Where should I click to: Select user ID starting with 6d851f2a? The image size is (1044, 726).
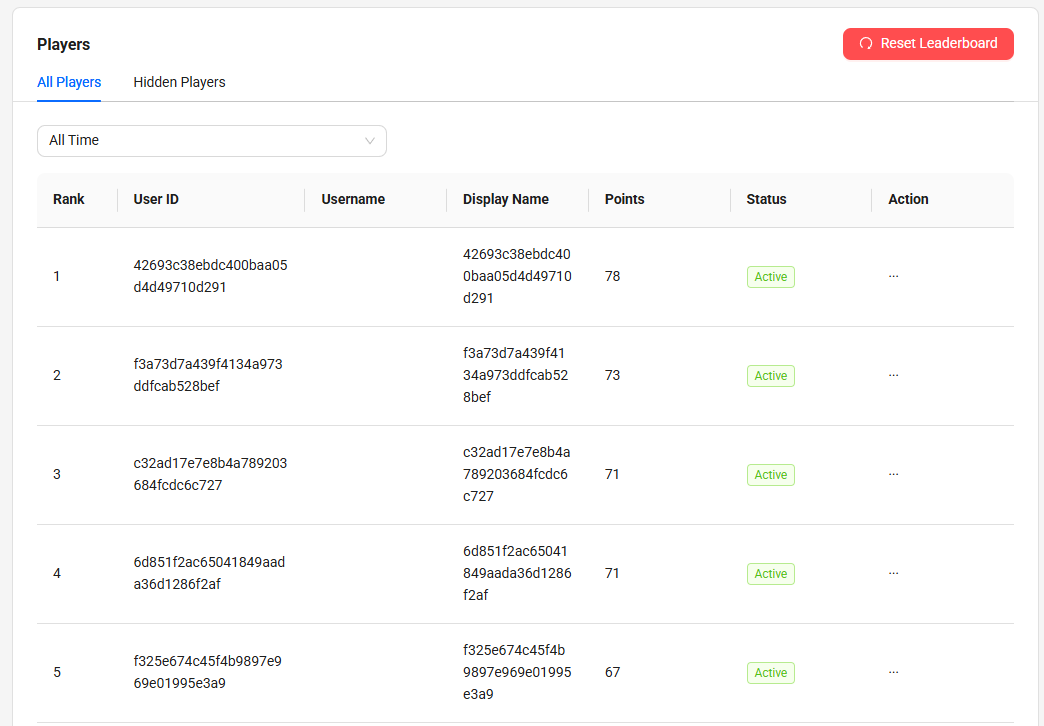(x=209, y=573)
